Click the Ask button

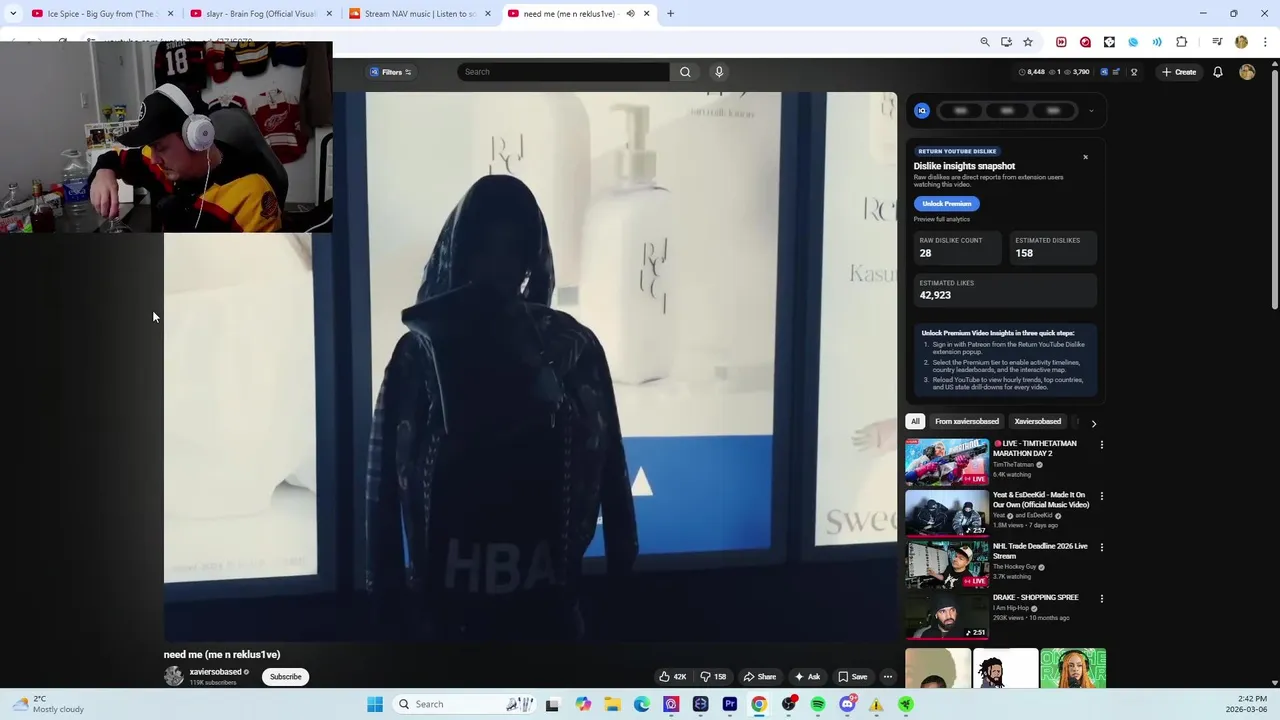point(807,677)
